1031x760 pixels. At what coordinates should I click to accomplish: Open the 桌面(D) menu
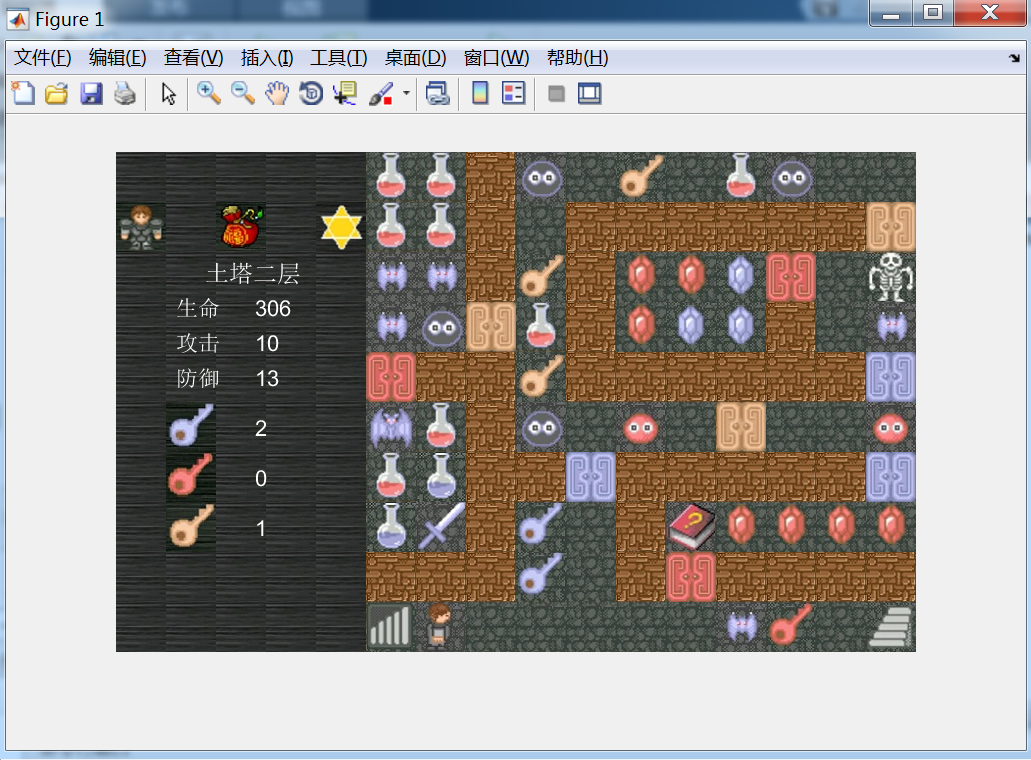point(416,58)
